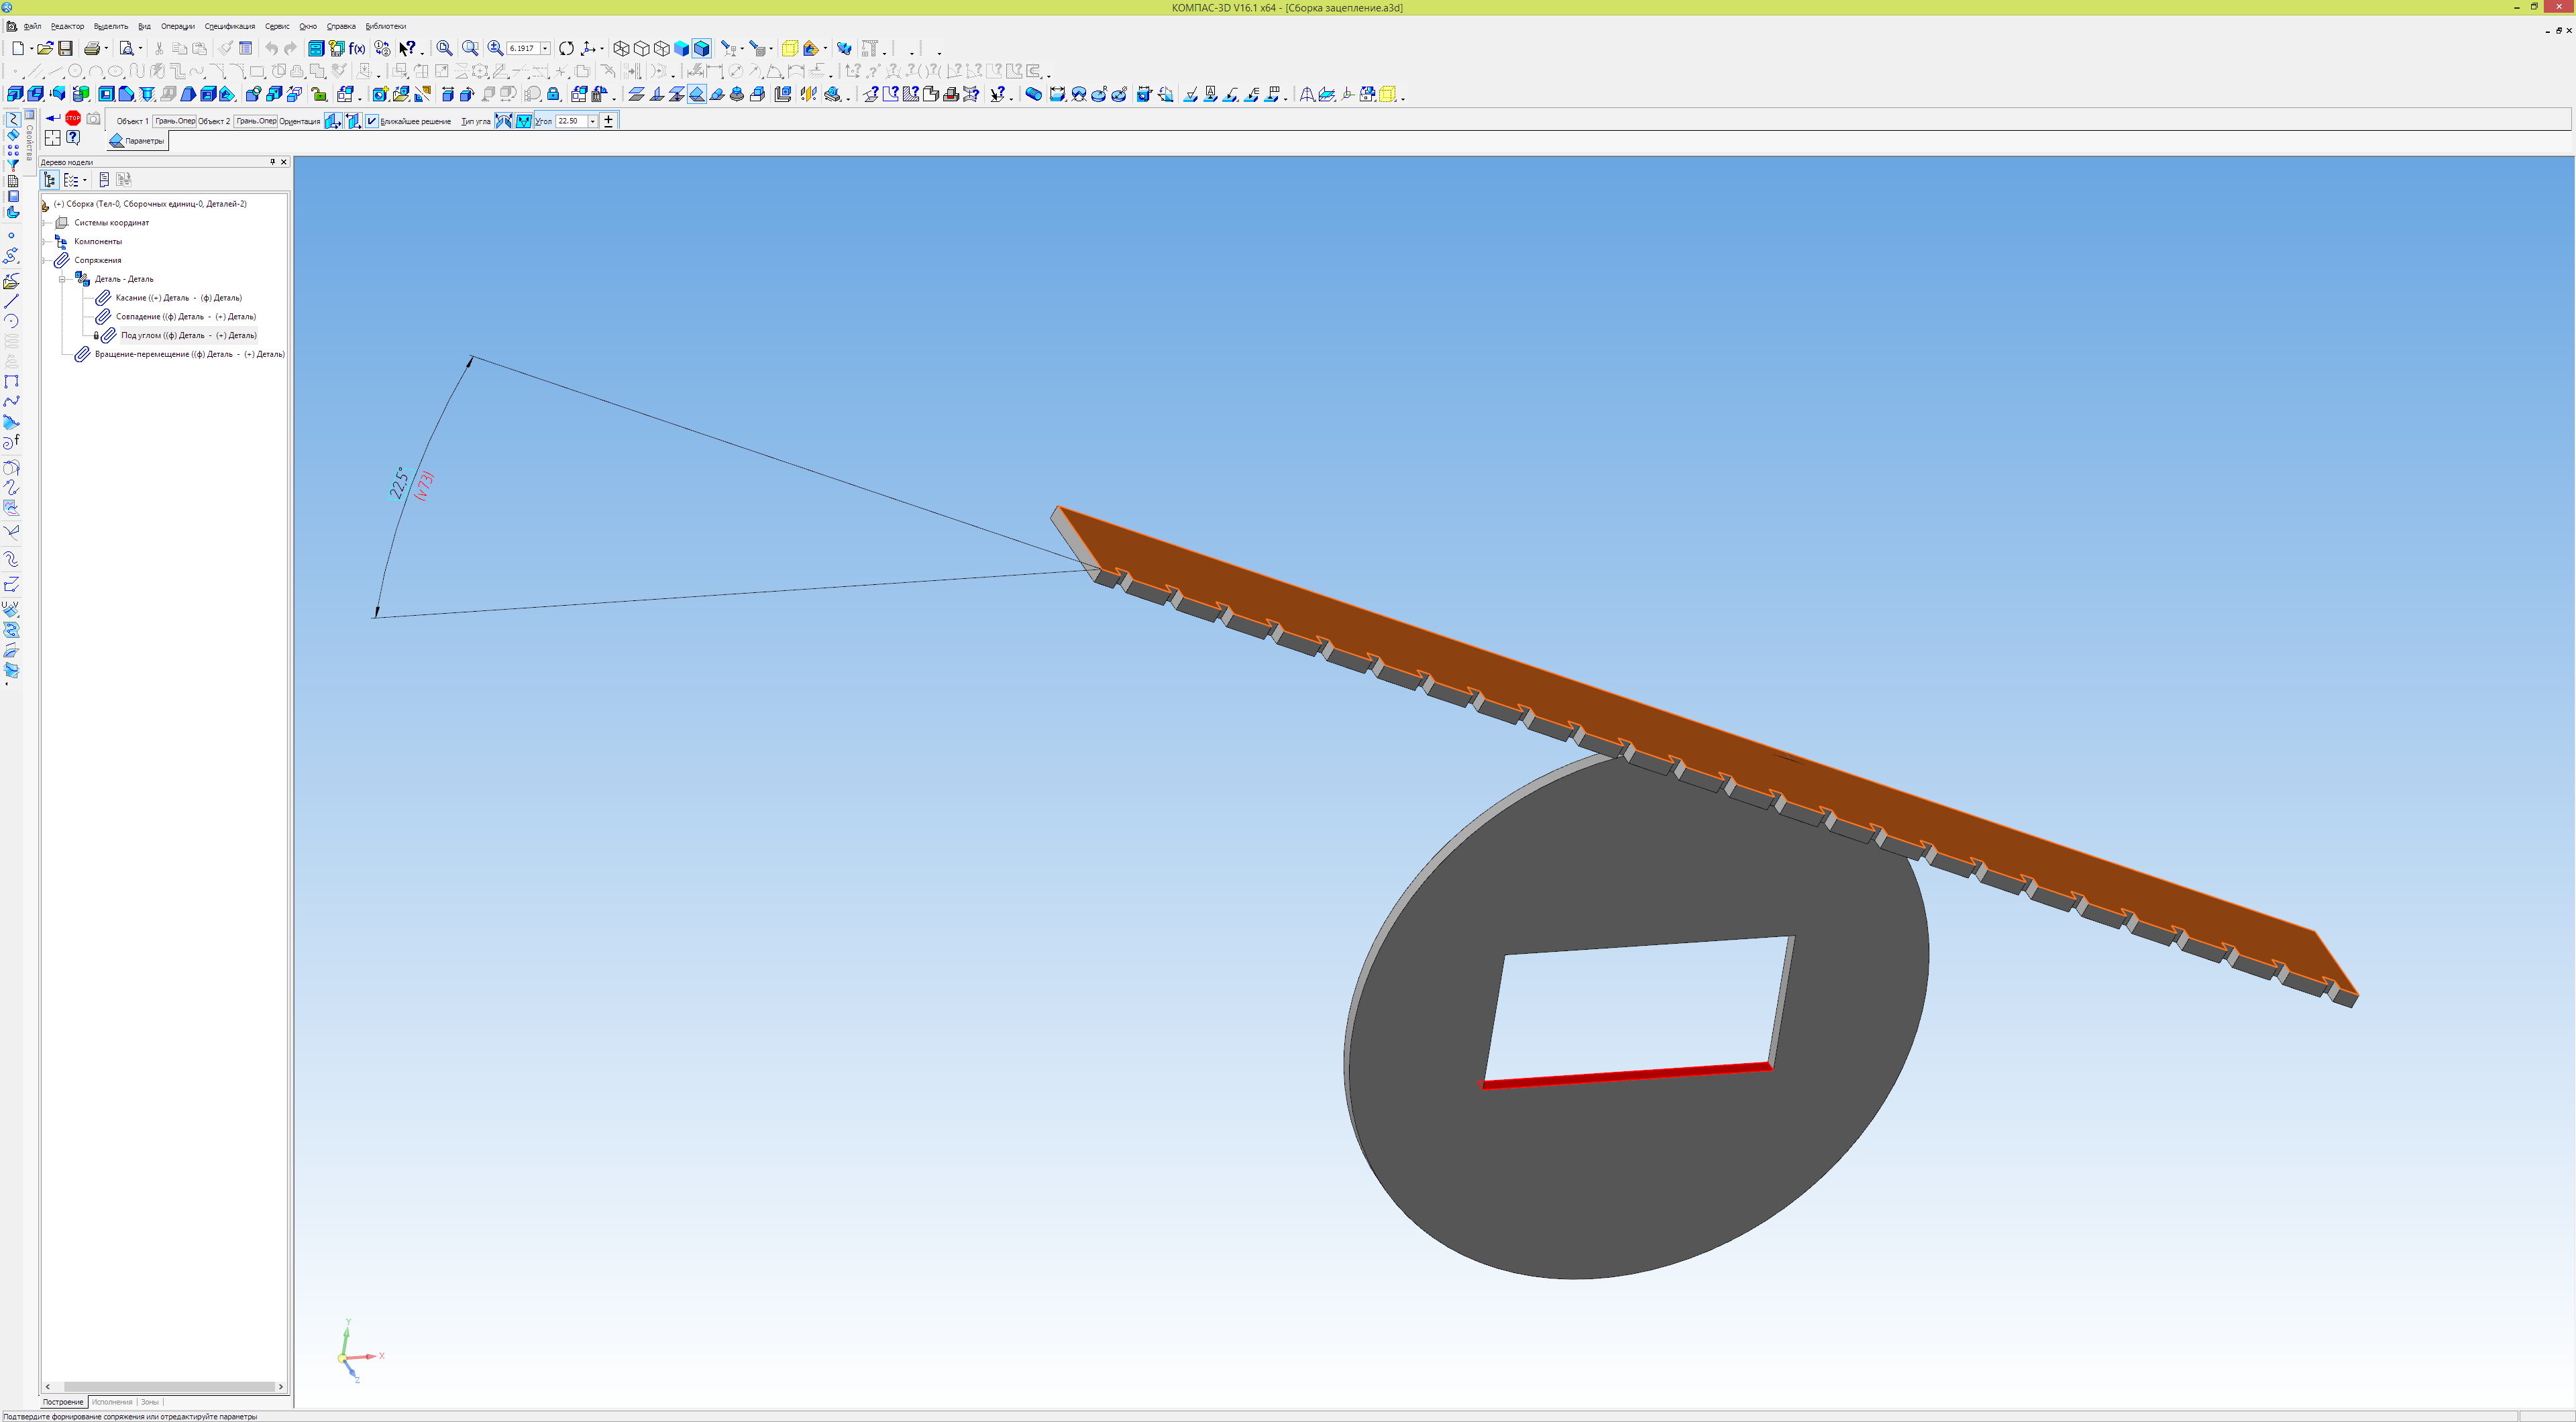Save the document with the floppy icon
2576x1422 pixels.
click(x=65, y=48)
